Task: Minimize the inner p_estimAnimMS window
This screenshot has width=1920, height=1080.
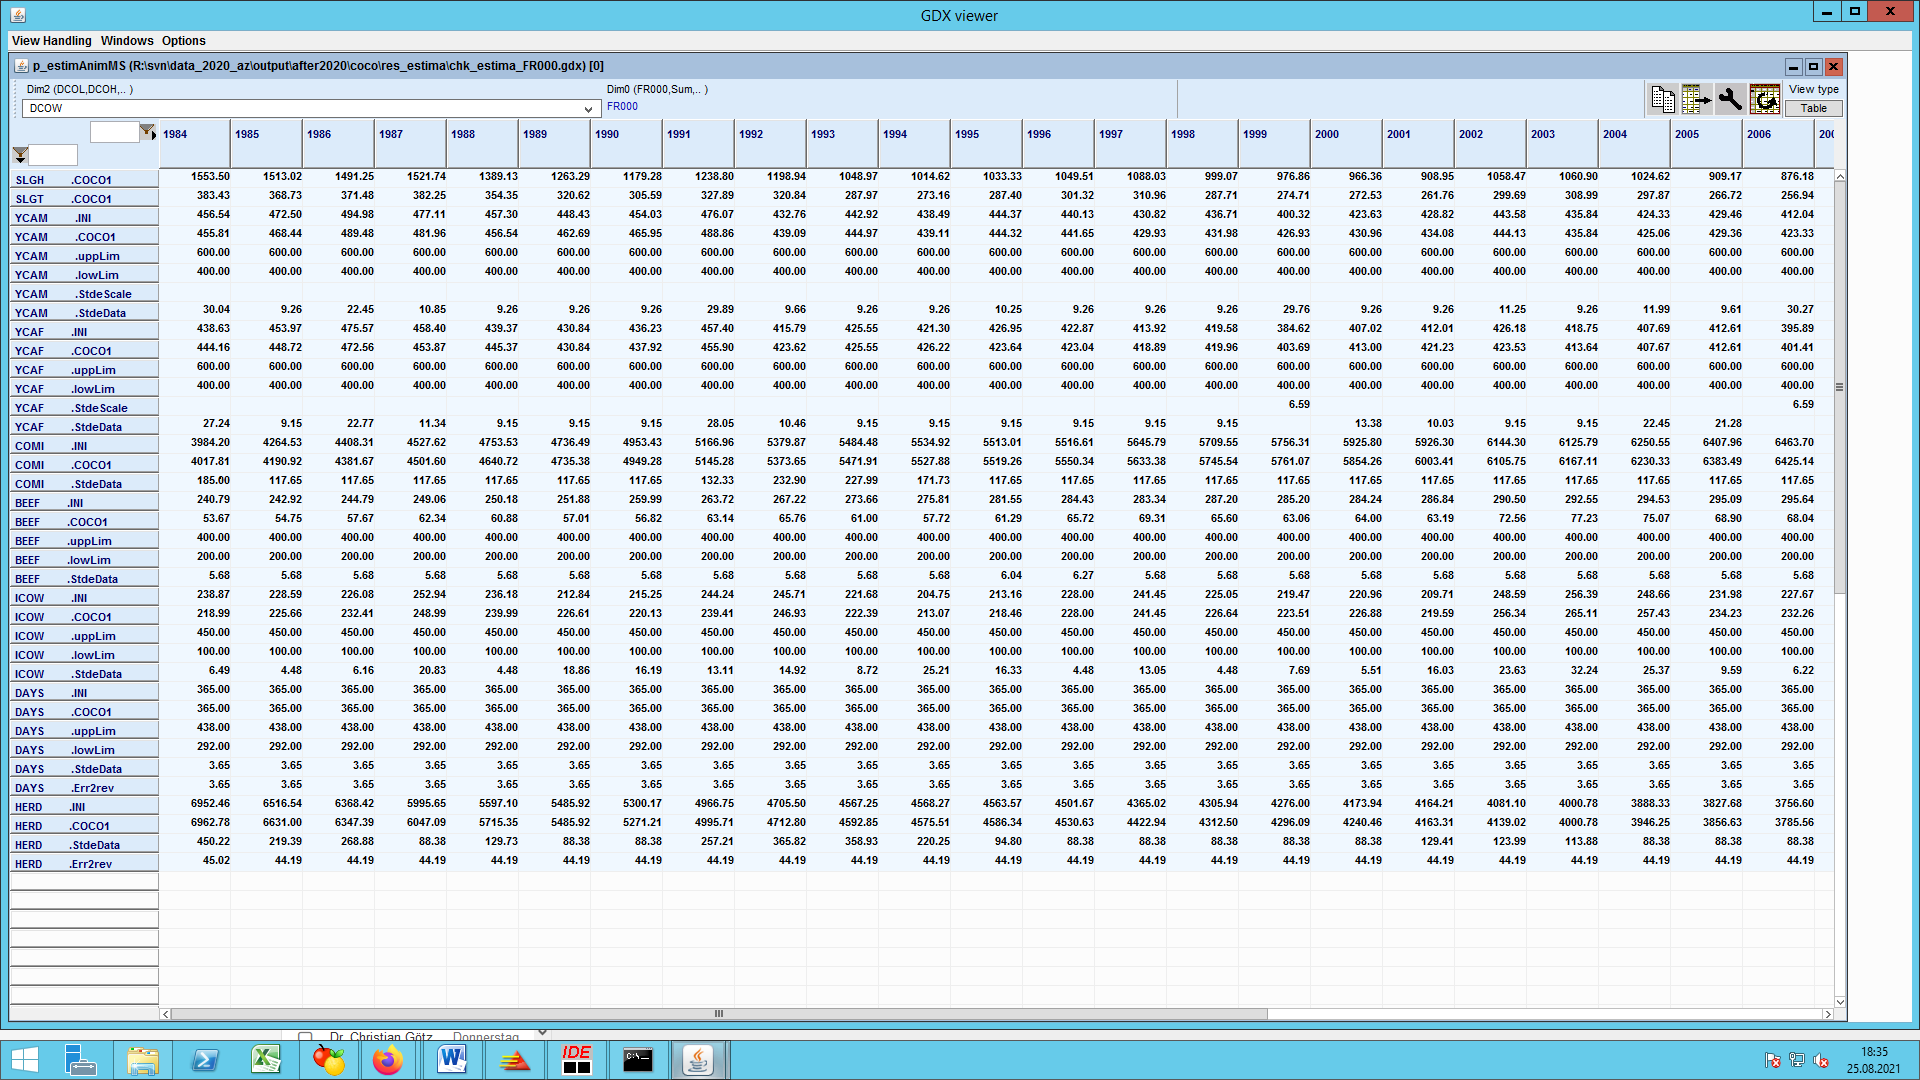Action: (x=1794, y=66)
